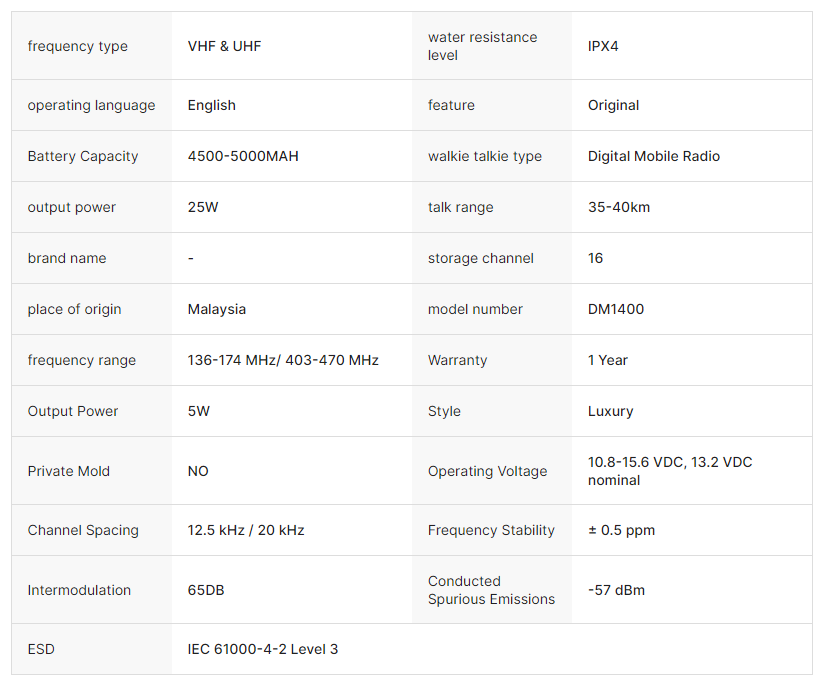The width and height of the screenshot is (830, 691).
Task: Select the '25W' output power value
Action: click(202, 207)
